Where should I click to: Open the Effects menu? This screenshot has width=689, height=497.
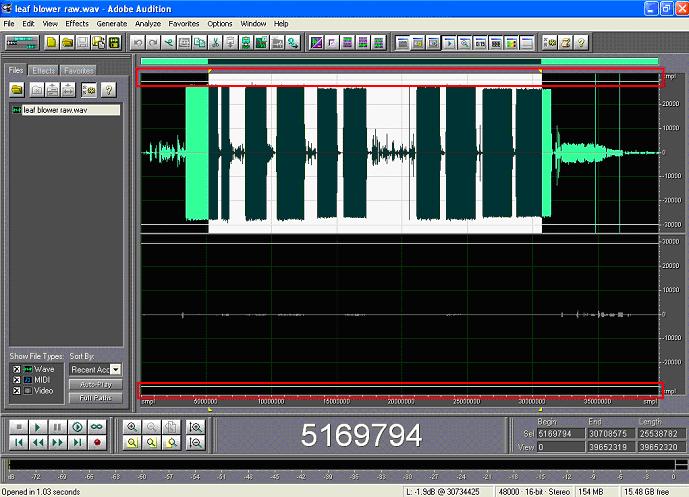coord(77,24)
